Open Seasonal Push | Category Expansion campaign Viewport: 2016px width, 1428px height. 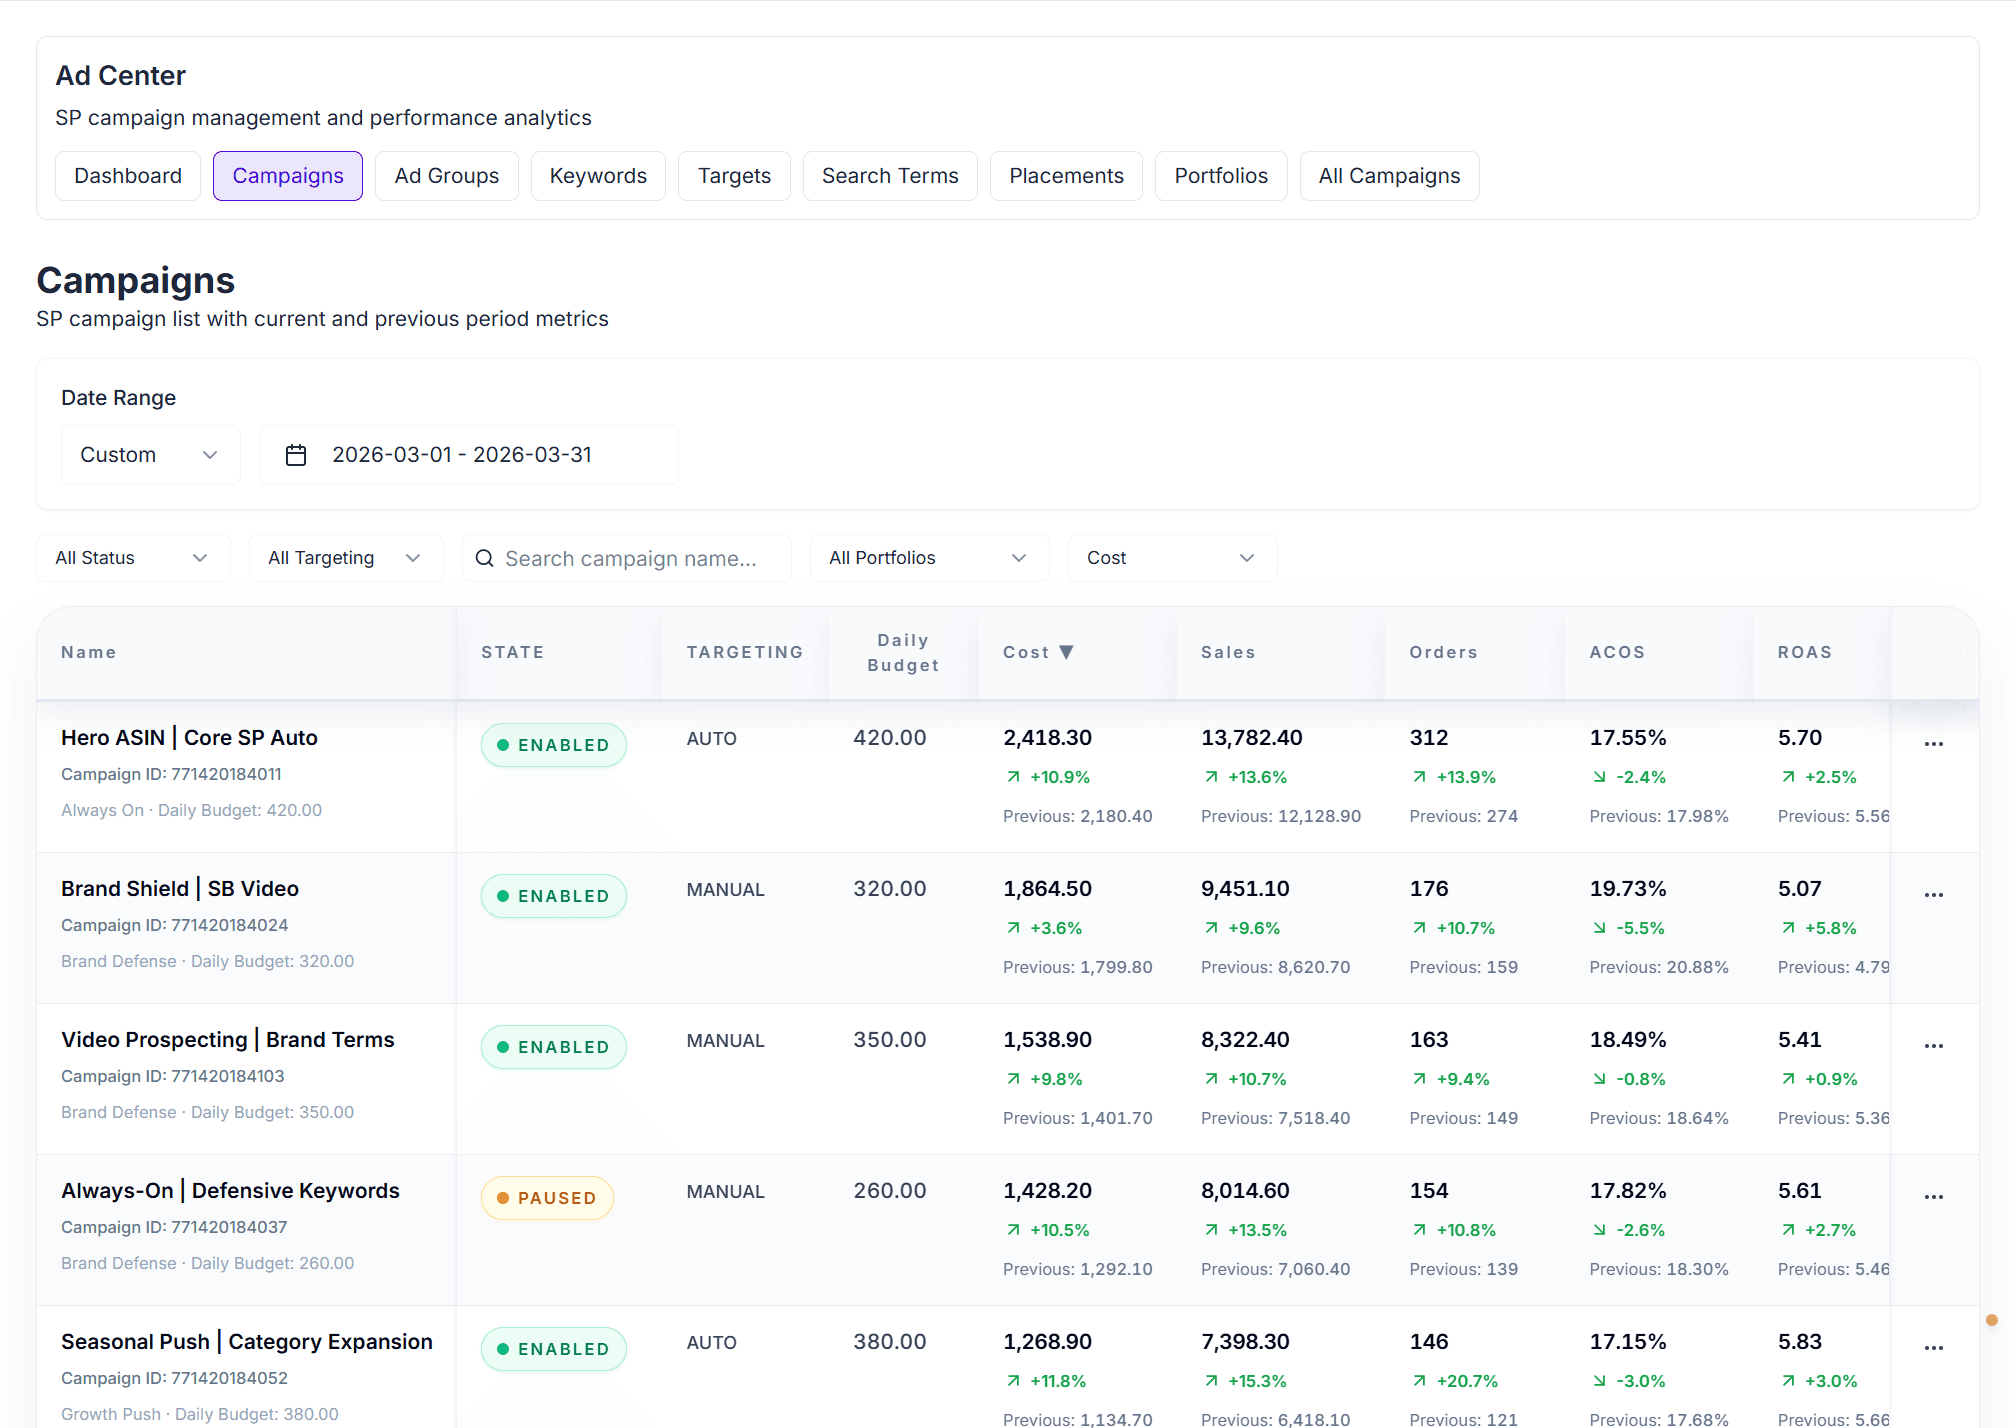click(x=246, y=1342)
